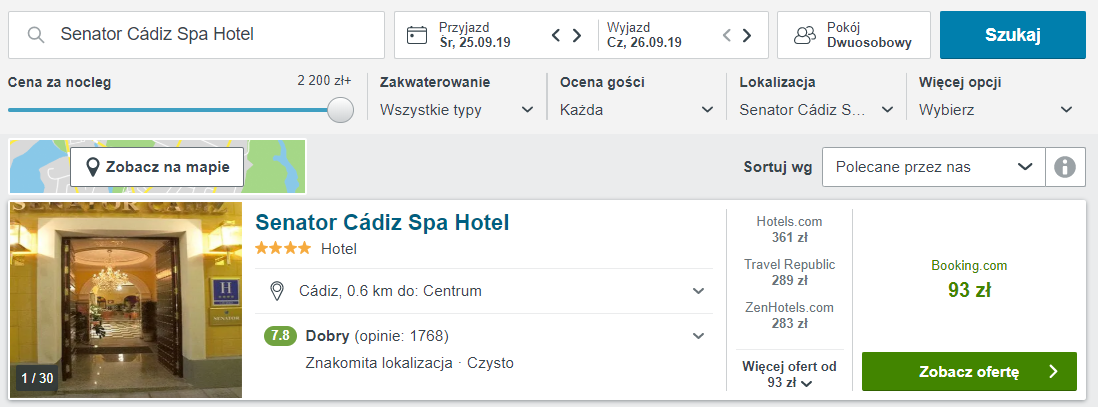Click the sort info icon
Viewport: 1098px width, 407px height.
[1064, 167]
